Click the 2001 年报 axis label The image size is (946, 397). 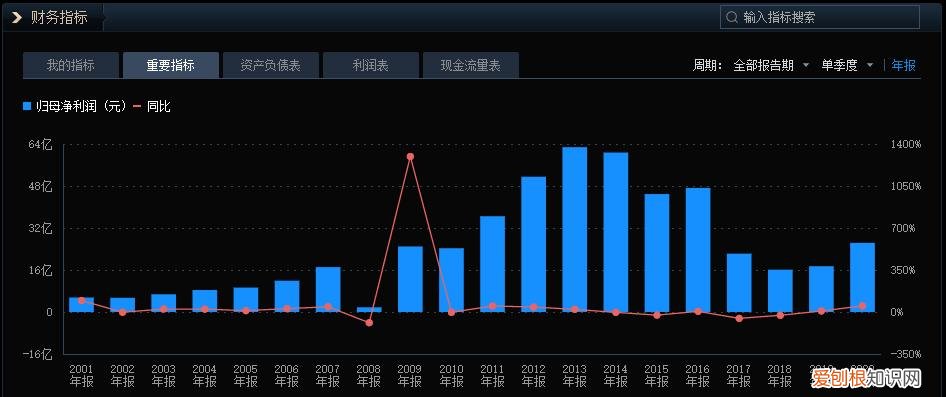[81, 375]
